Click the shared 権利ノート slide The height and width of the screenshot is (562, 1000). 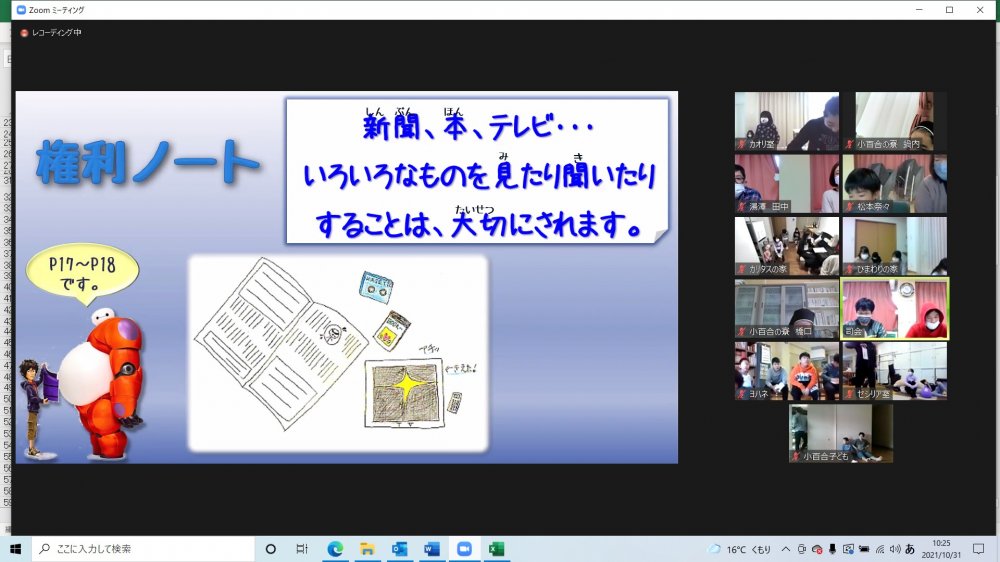pos(346,277)
